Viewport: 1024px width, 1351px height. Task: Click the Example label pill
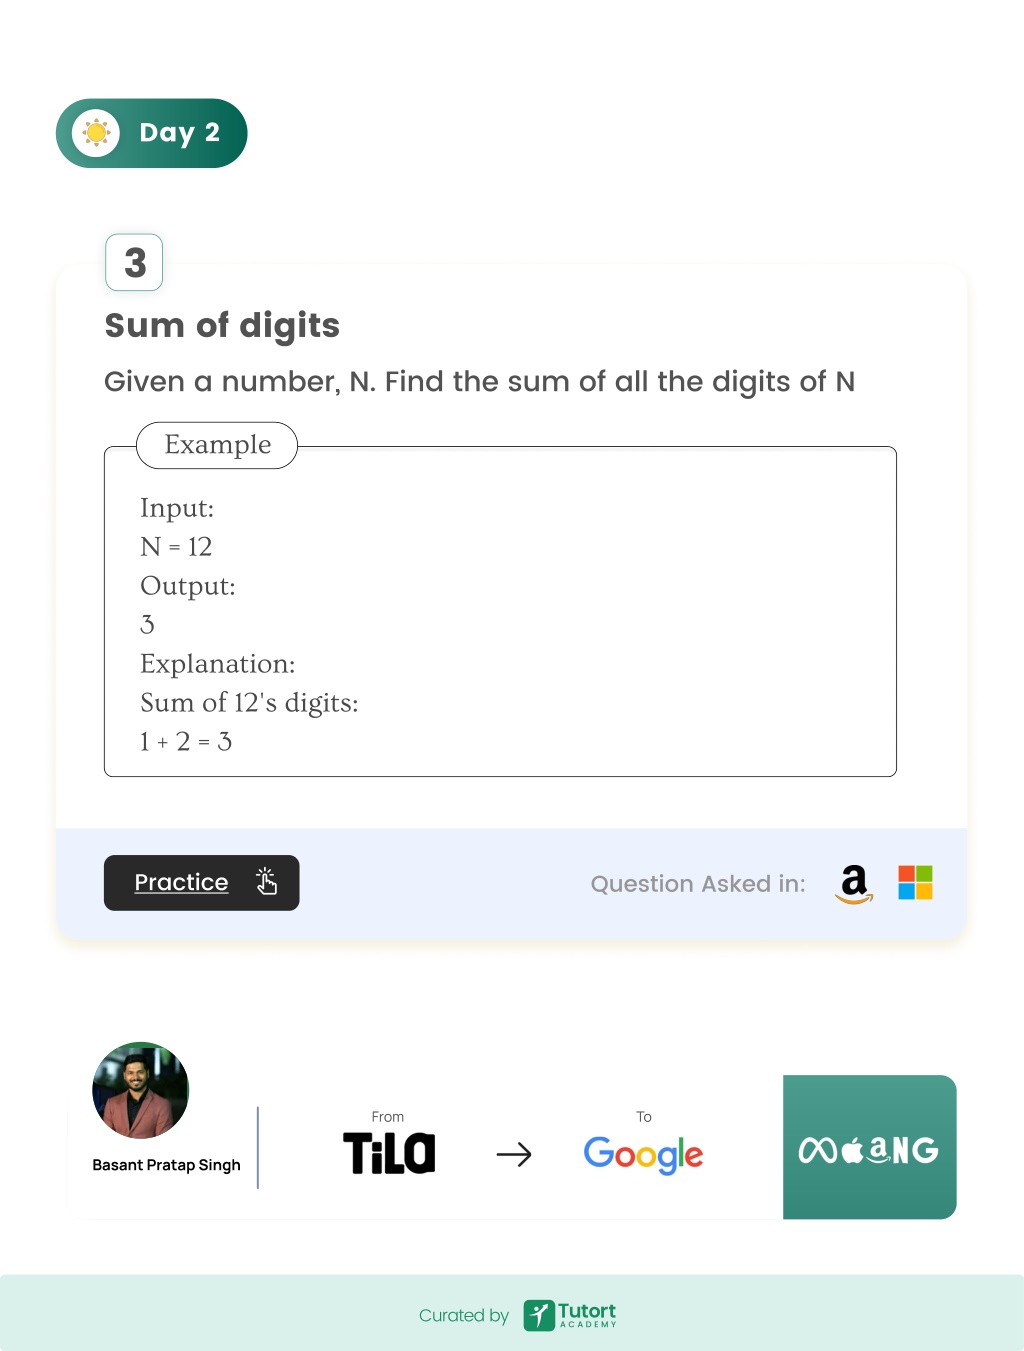(217, 445)
